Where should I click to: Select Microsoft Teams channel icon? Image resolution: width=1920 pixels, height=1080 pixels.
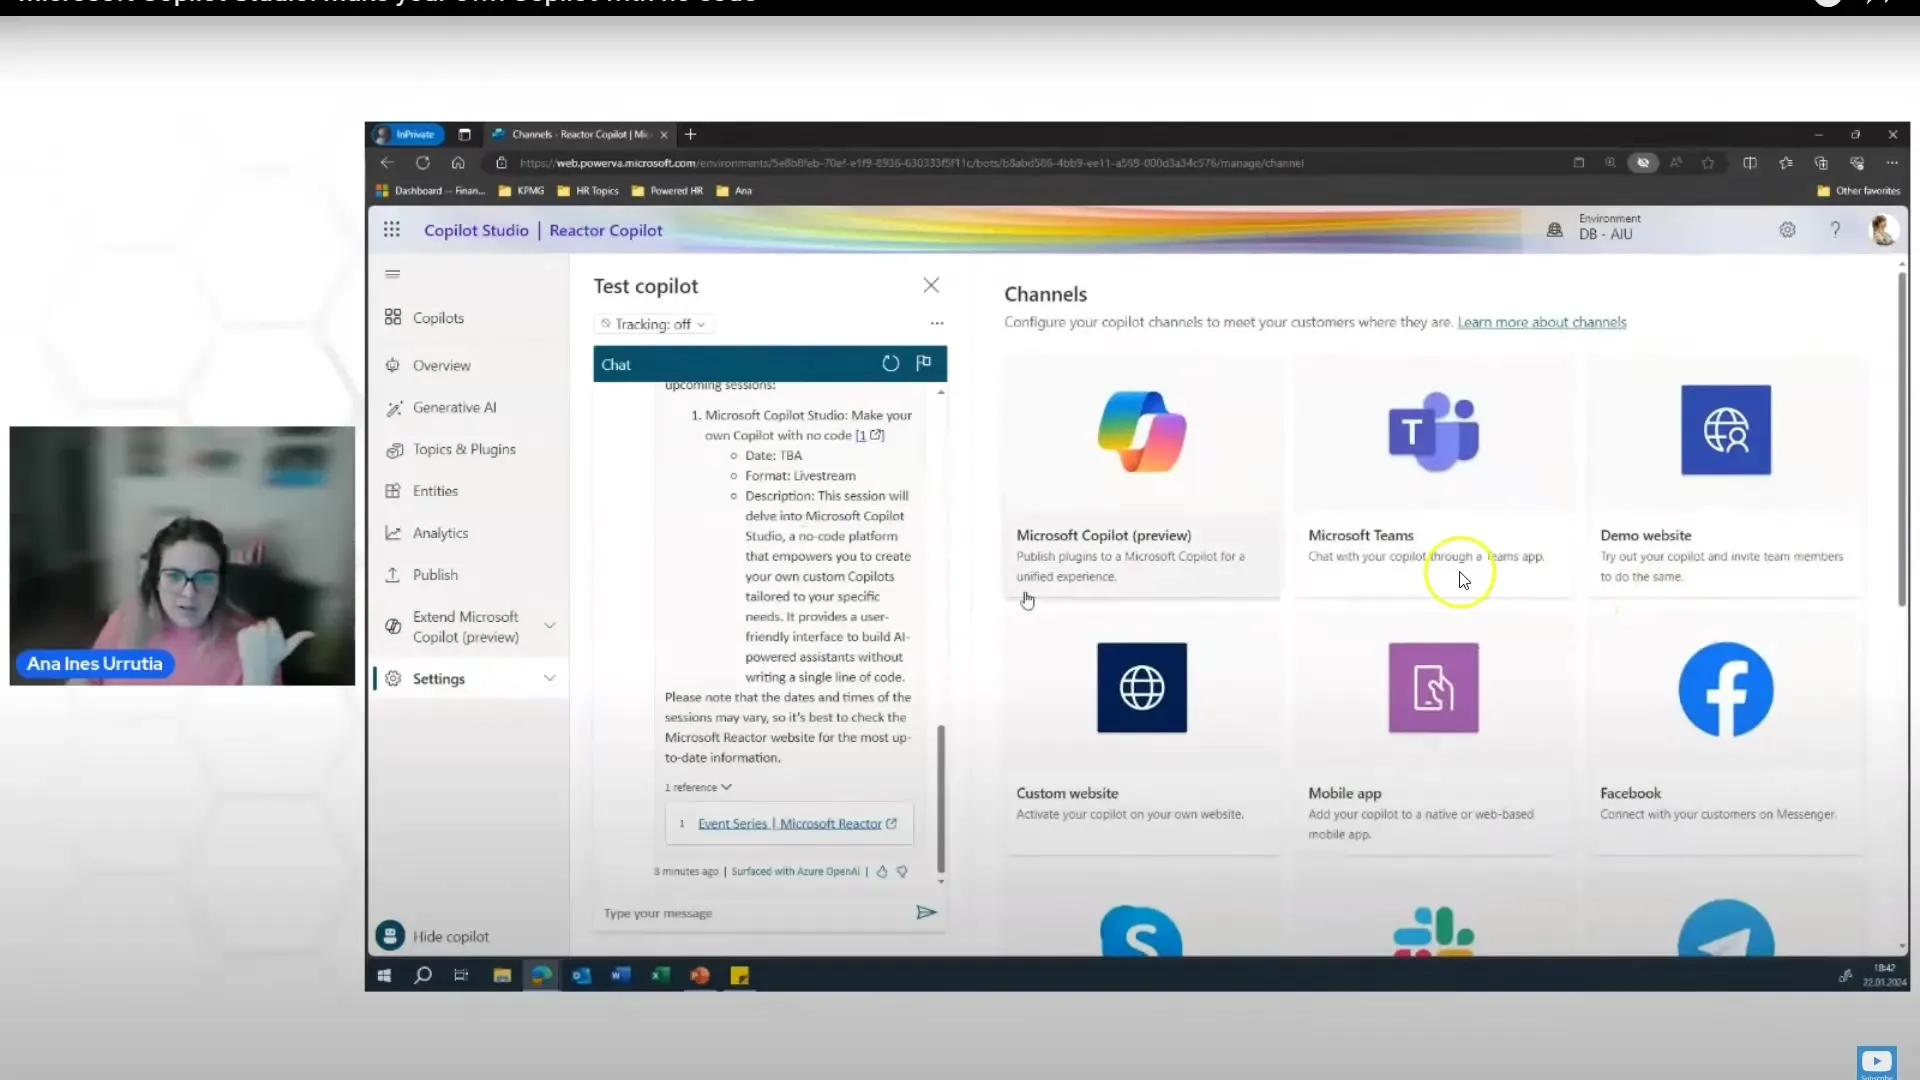1433,430
